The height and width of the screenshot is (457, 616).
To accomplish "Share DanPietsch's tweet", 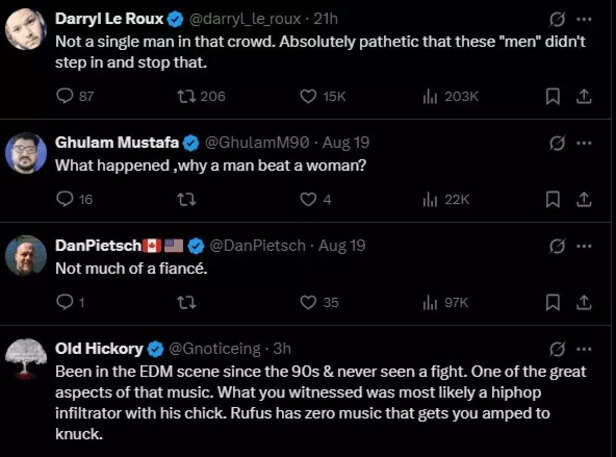I will coord(584,301).
